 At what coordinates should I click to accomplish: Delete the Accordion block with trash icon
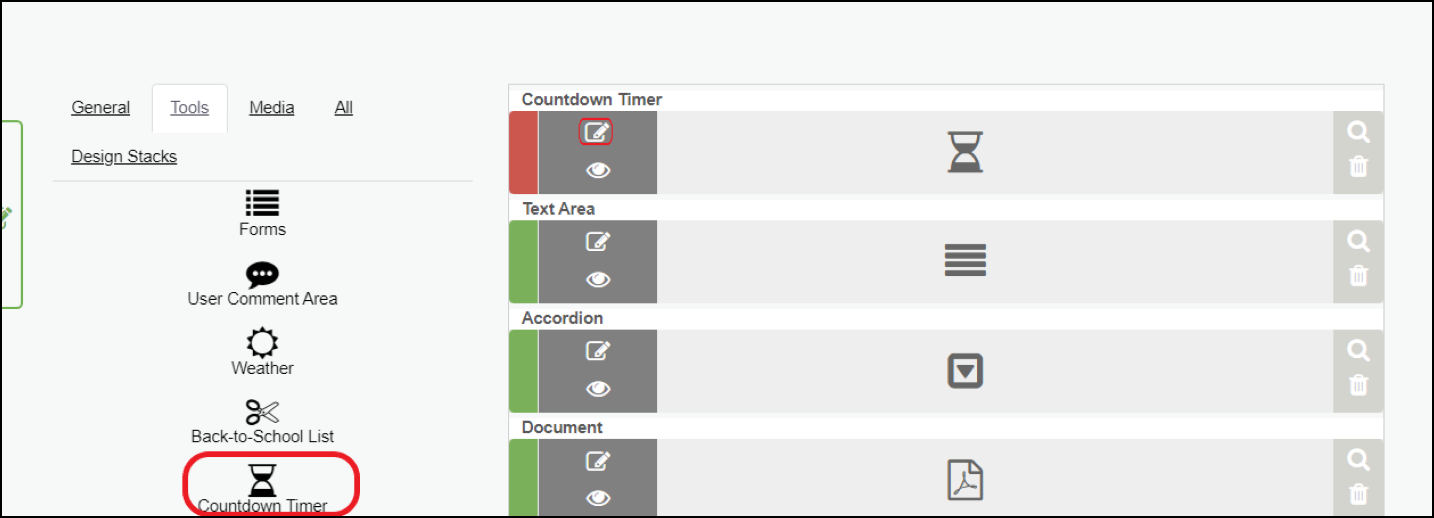click(1358, 385)
